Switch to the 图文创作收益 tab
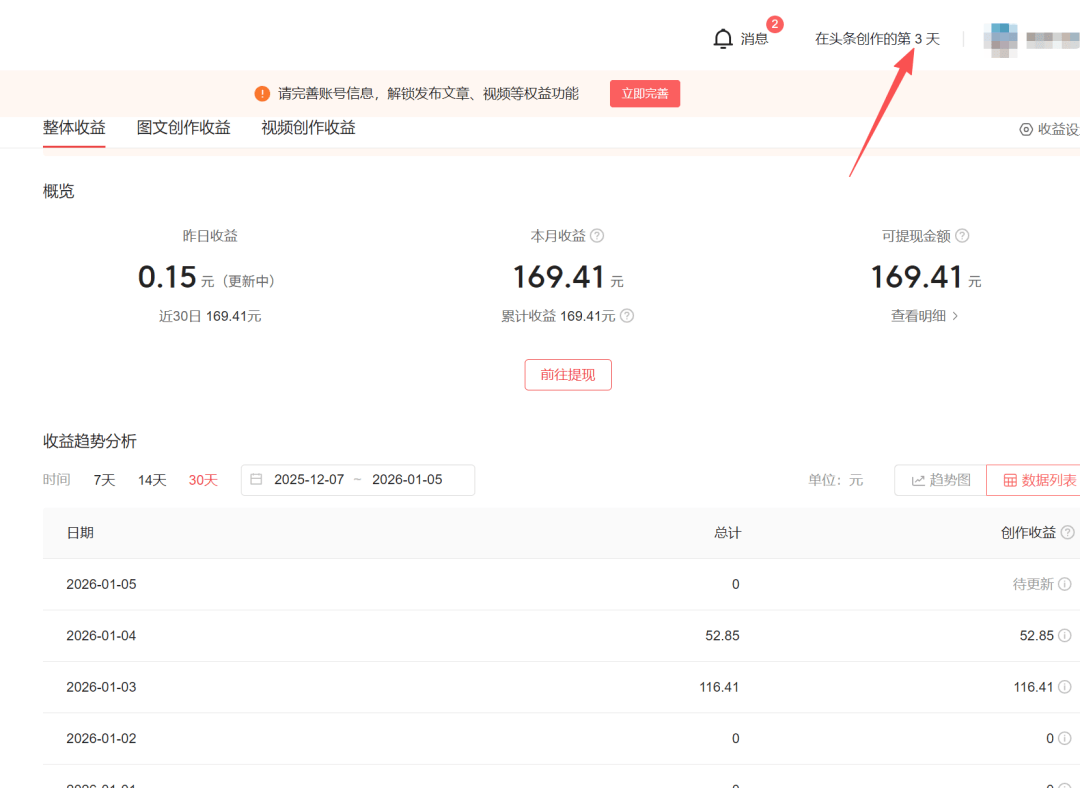 click(183, 128)
